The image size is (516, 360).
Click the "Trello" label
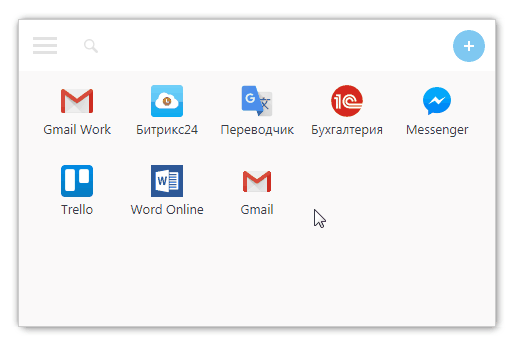77,210
